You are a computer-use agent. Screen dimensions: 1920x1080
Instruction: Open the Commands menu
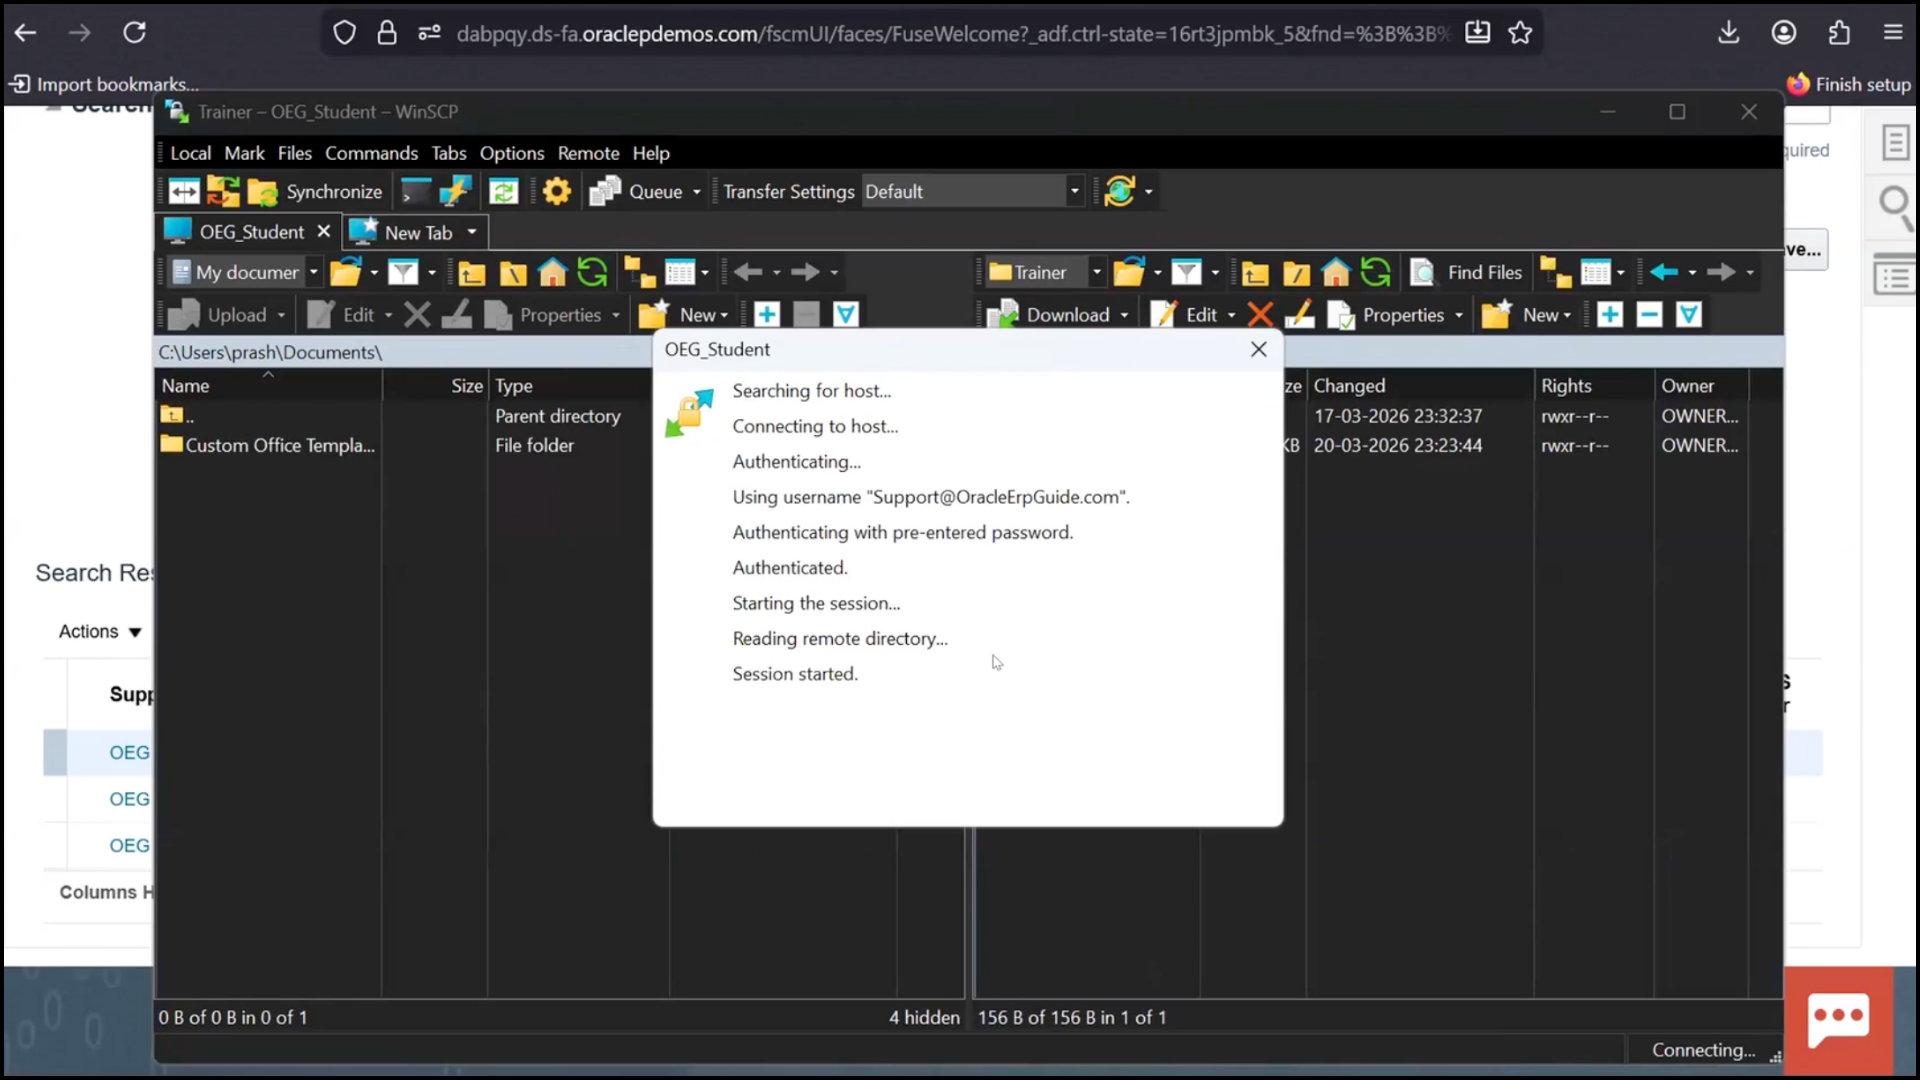(x=372, y=152)
